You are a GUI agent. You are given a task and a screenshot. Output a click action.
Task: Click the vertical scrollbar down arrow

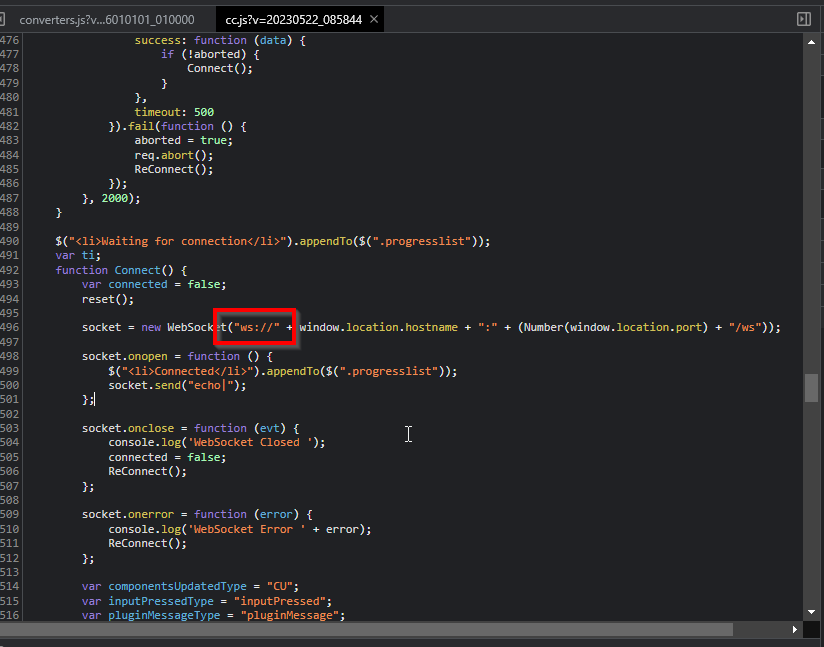(811, 612)
